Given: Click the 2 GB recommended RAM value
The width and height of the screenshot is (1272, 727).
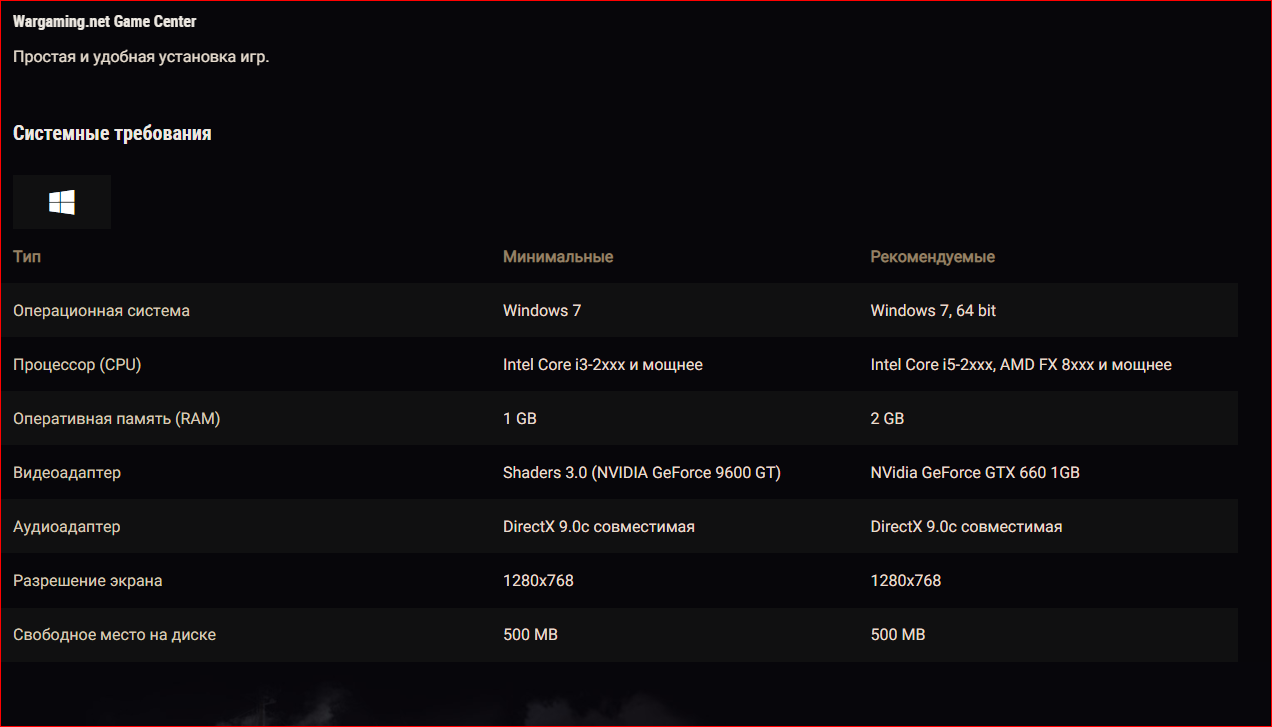Looking at the screenshot, I should click(x=887, y=419).
